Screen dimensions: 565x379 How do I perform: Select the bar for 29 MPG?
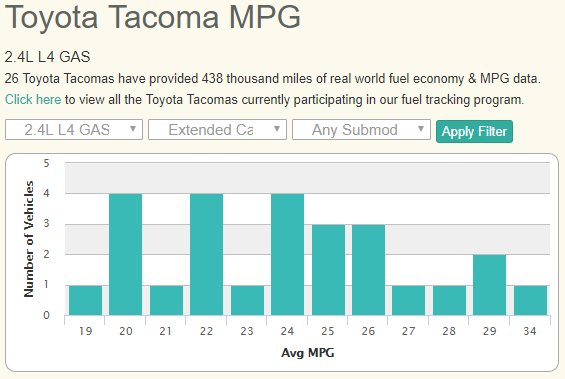tap(490, 285)
